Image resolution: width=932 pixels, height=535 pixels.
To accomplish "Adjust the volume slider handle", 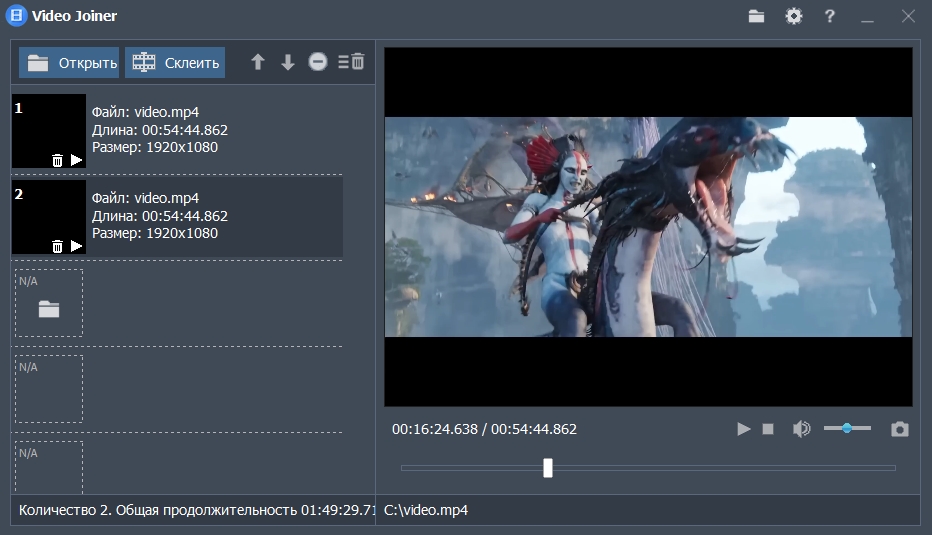I will (x=847, y=428).
